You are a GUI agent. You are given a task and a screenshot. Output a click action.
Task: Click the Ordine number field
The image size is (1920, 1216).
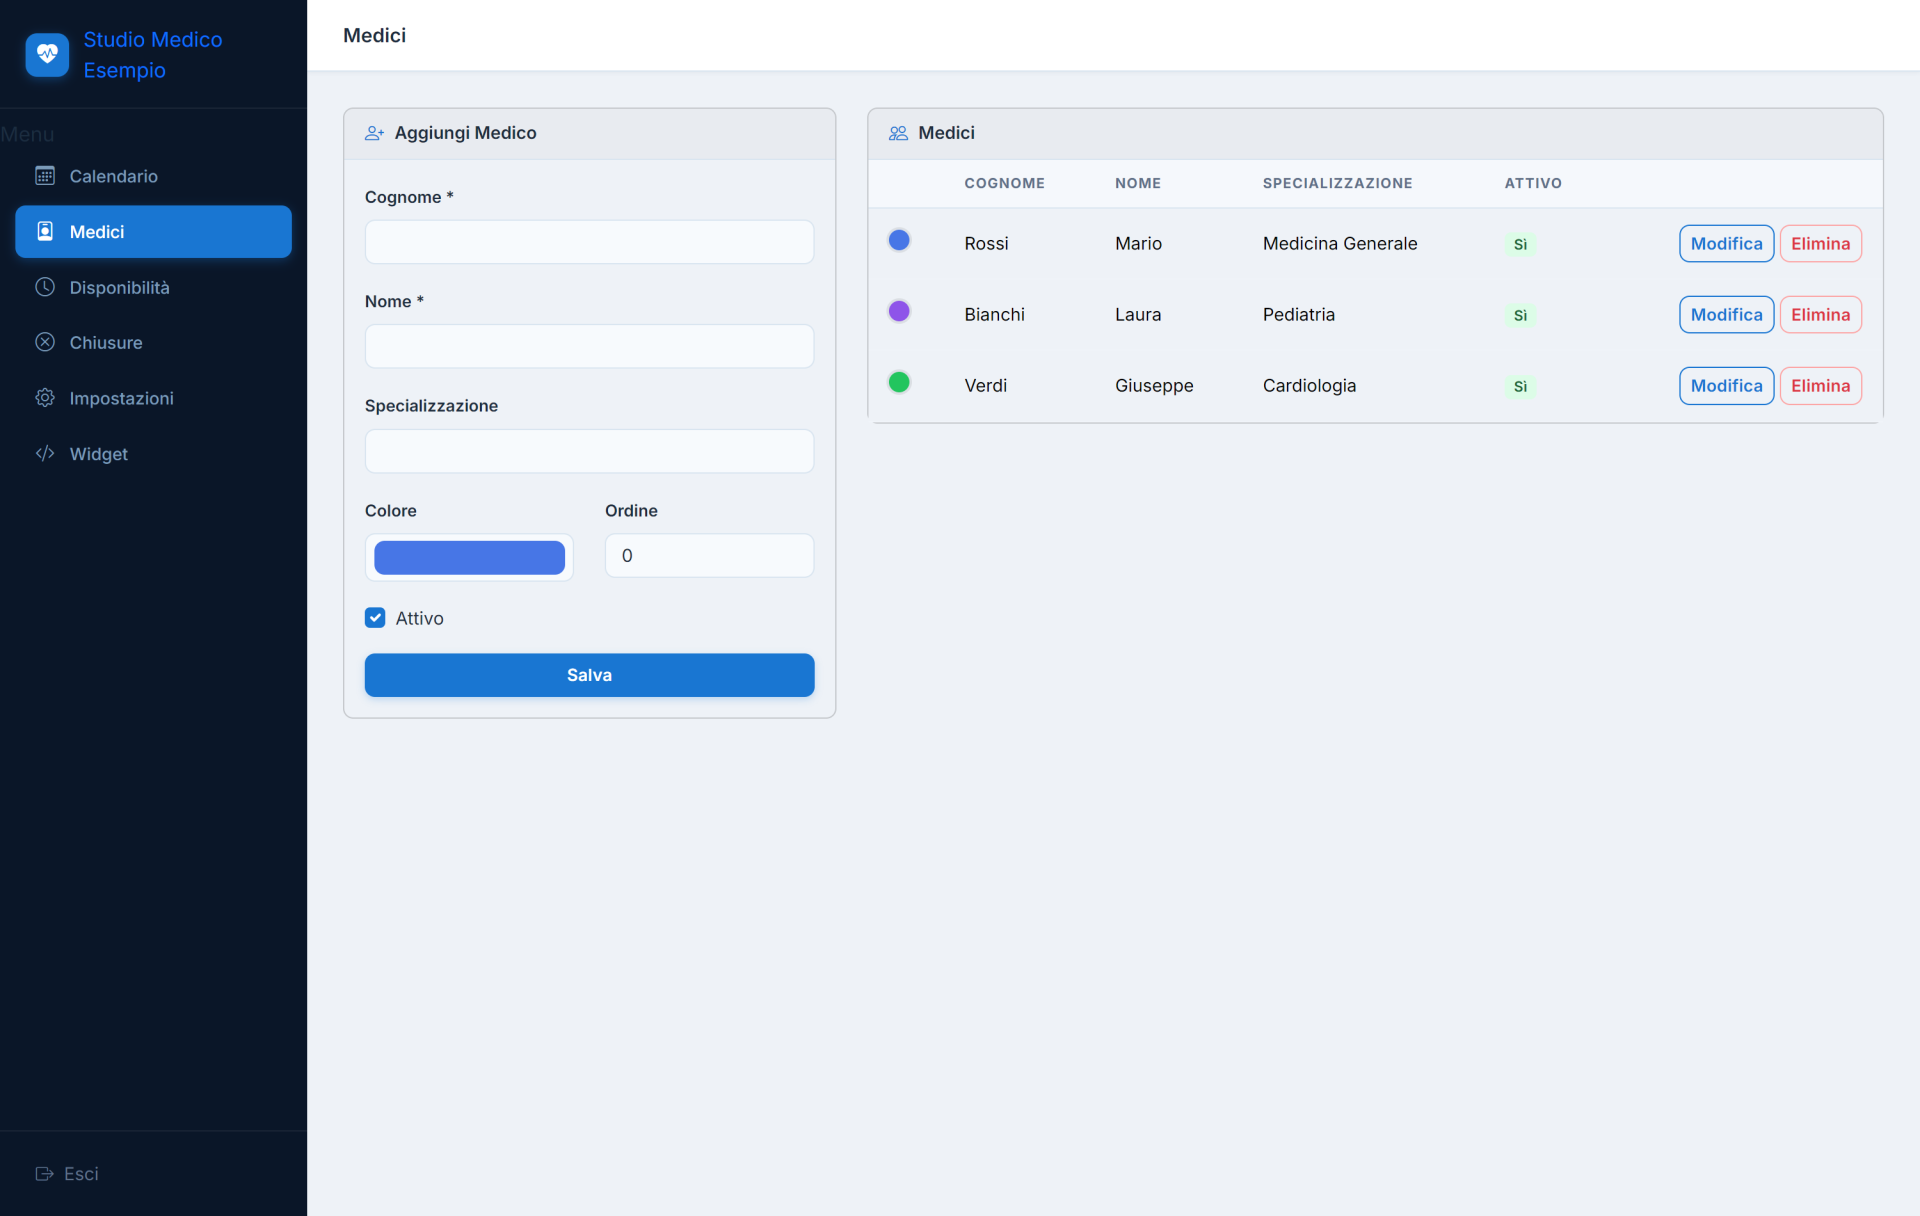(709, 555)
